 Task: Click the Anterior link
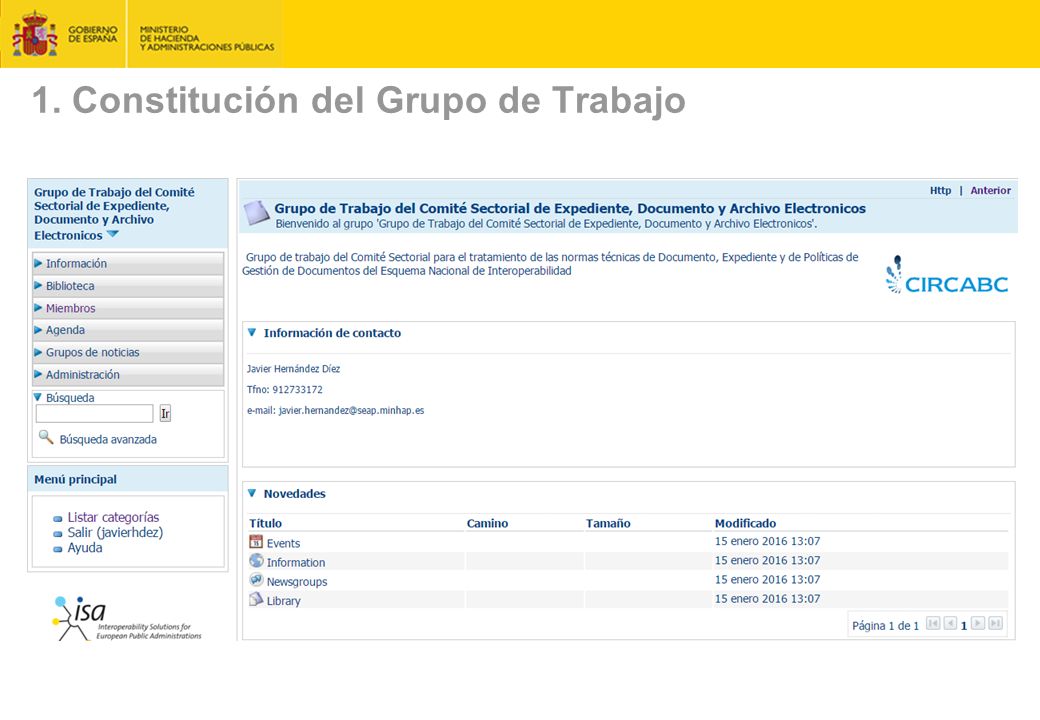point(990,190)
